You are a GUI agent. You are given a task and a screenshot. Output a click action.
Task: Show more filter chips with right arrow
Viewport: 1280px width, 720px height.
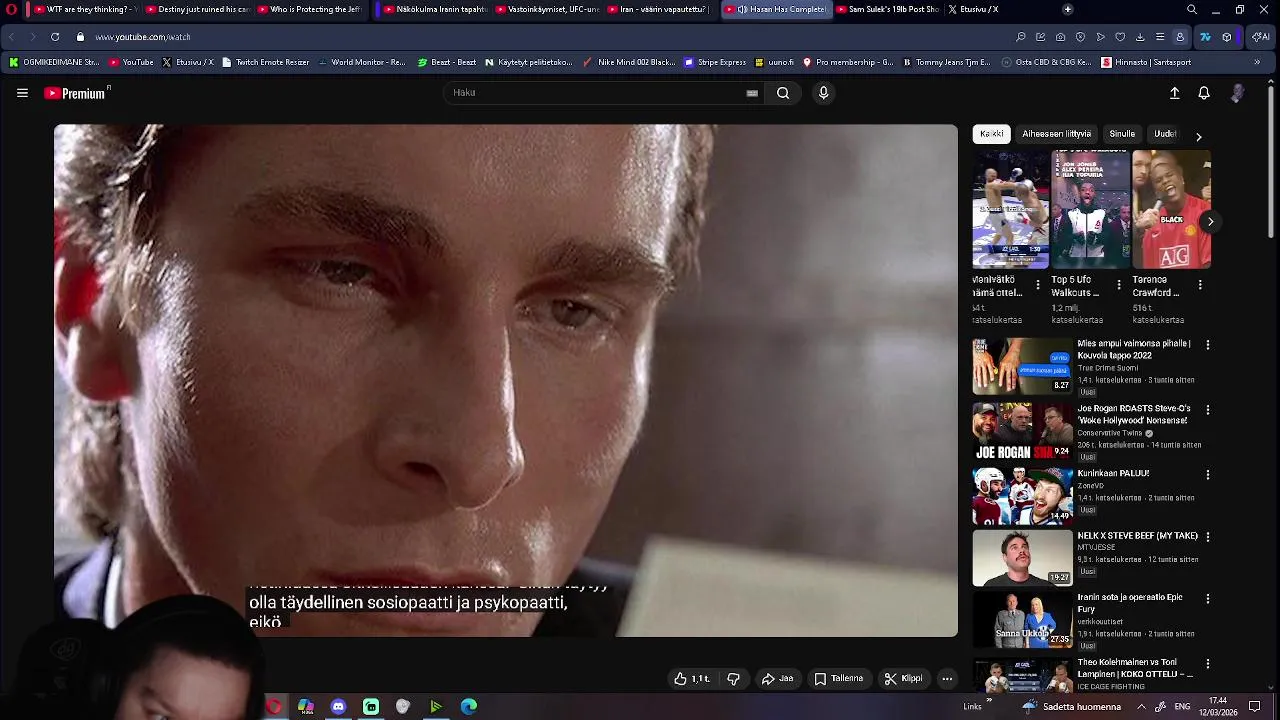tap(1198, 135)
